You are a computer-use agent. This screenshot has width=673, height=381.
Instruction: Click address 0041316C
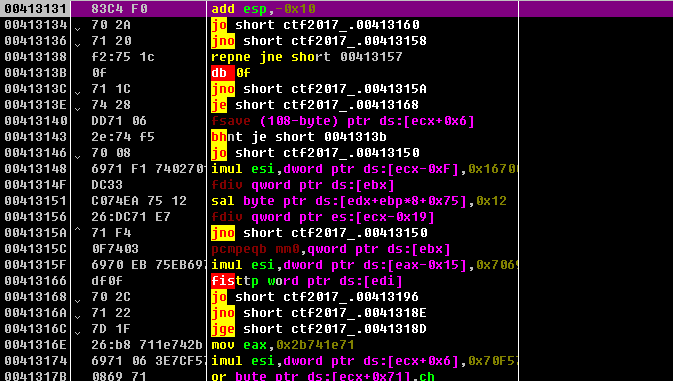36,329
